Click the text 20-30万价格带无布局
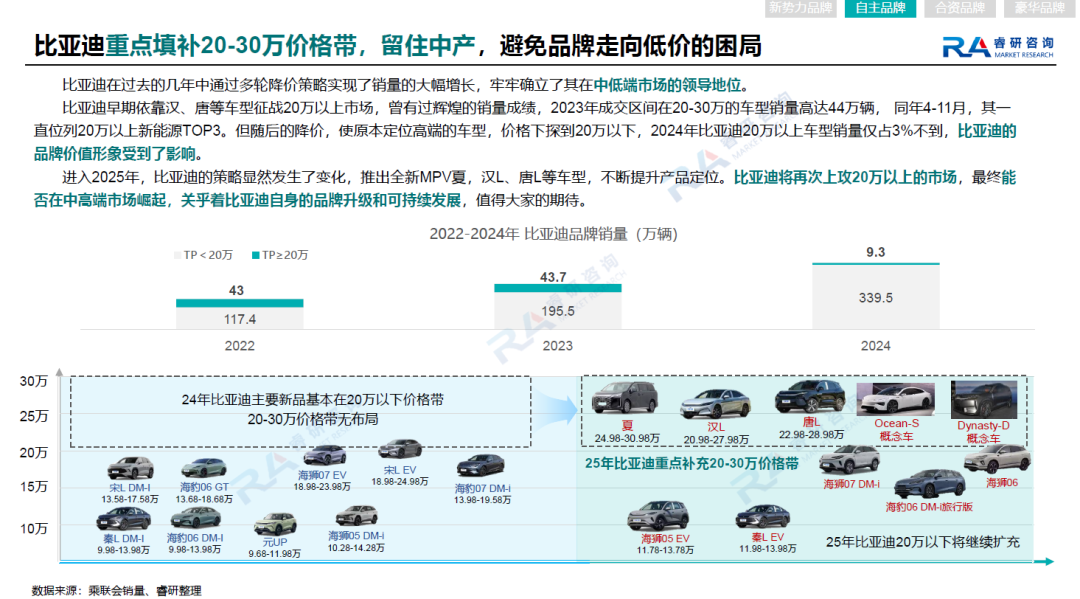The image size is (1080, 599). 313,419
